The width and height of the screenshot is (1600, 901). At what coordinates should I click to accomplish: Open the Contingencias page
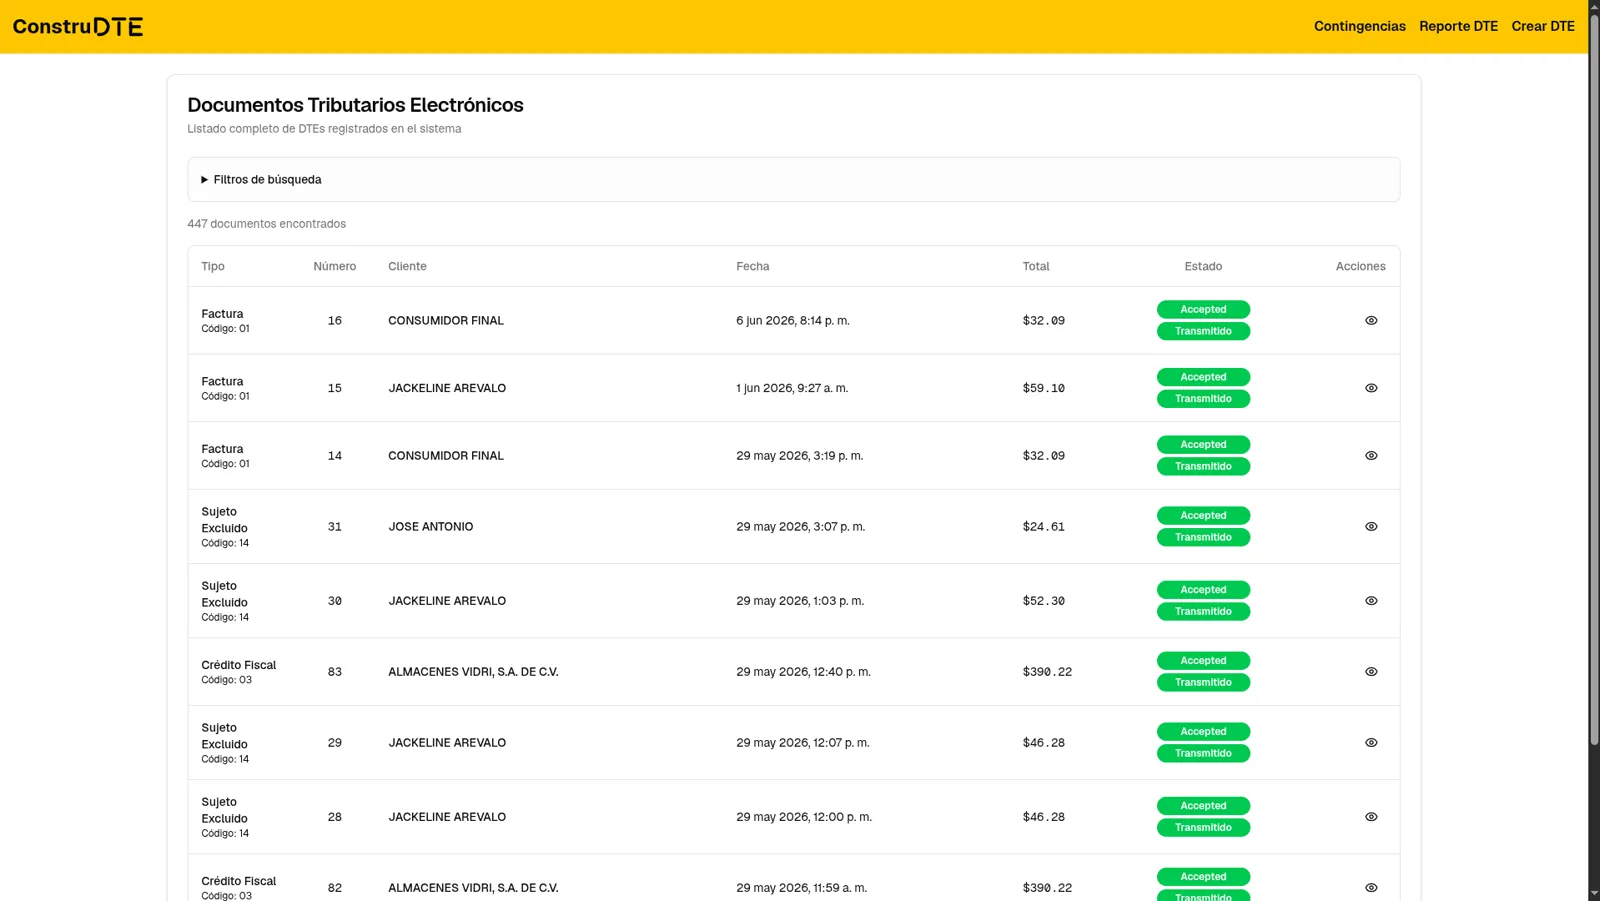1359,26
